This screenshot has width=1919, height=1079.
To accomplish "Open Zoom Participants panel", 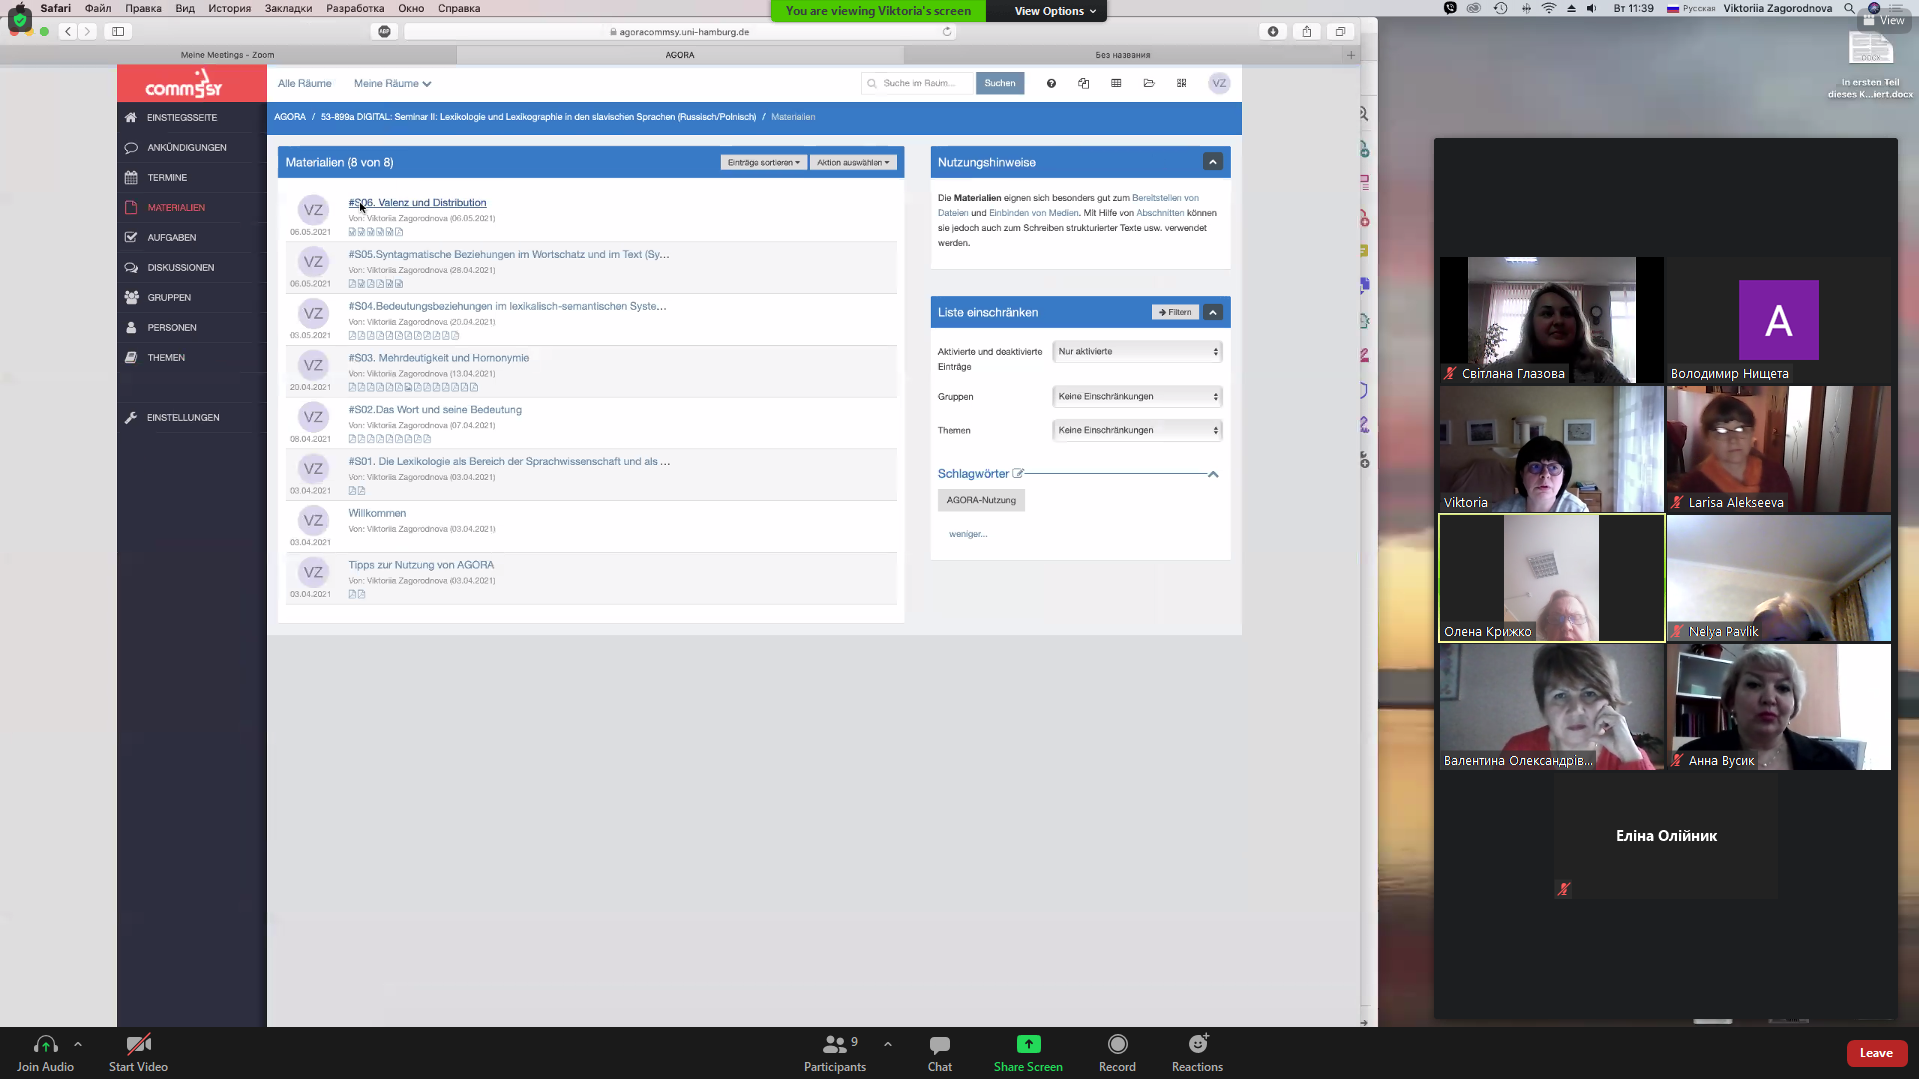I will point(835,1053).
